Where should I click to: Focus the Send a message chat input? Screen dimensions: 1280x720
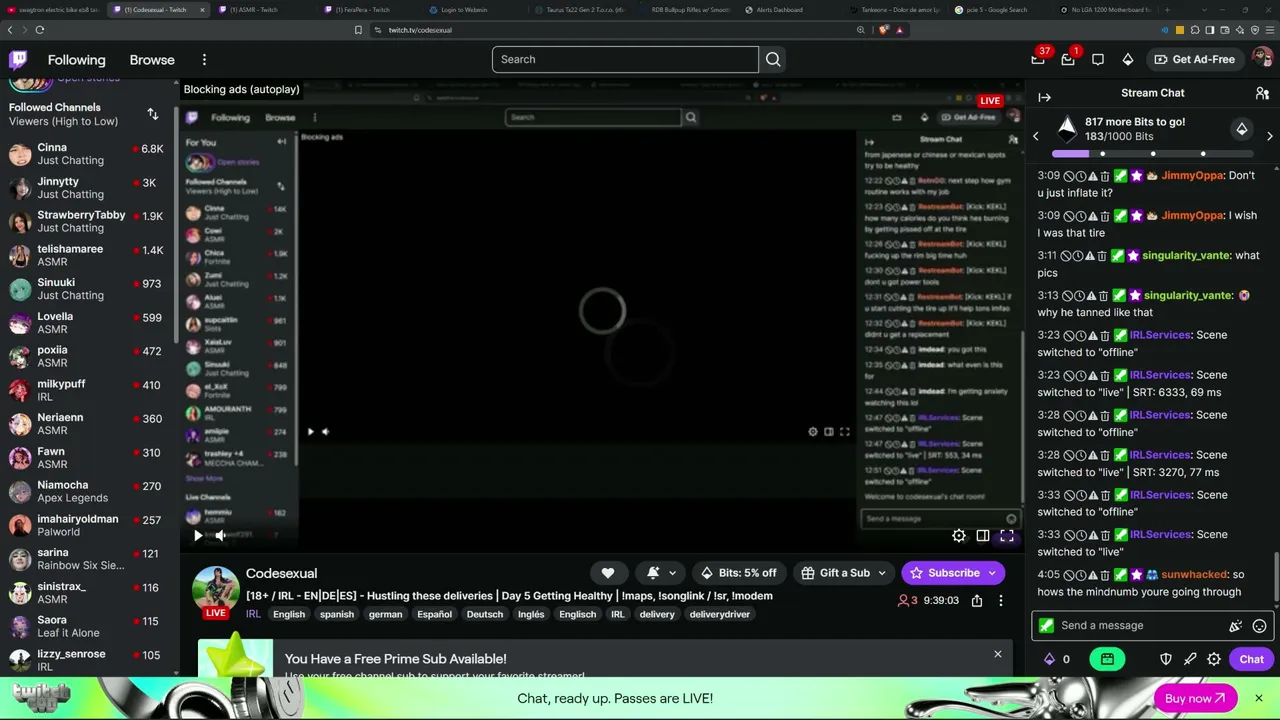[x=1140, y=626]
